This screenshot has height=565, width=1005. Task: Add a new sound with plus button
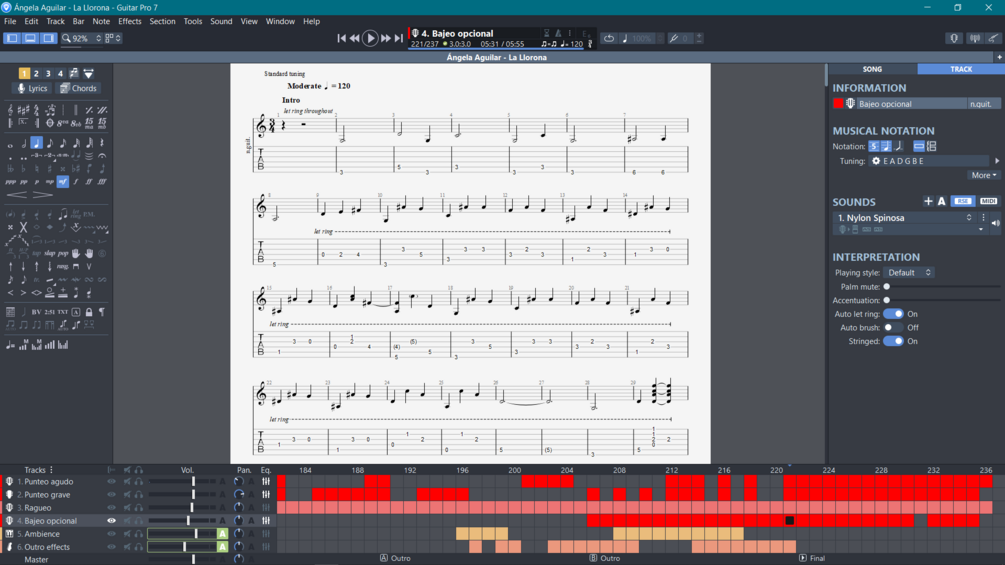tap(928, 201)
